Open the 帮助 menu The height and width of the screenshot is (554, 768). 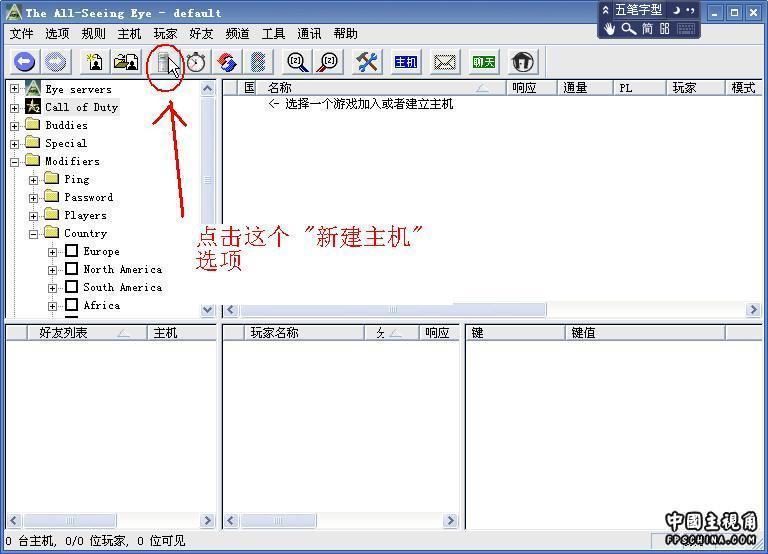[x=345, y=34]
